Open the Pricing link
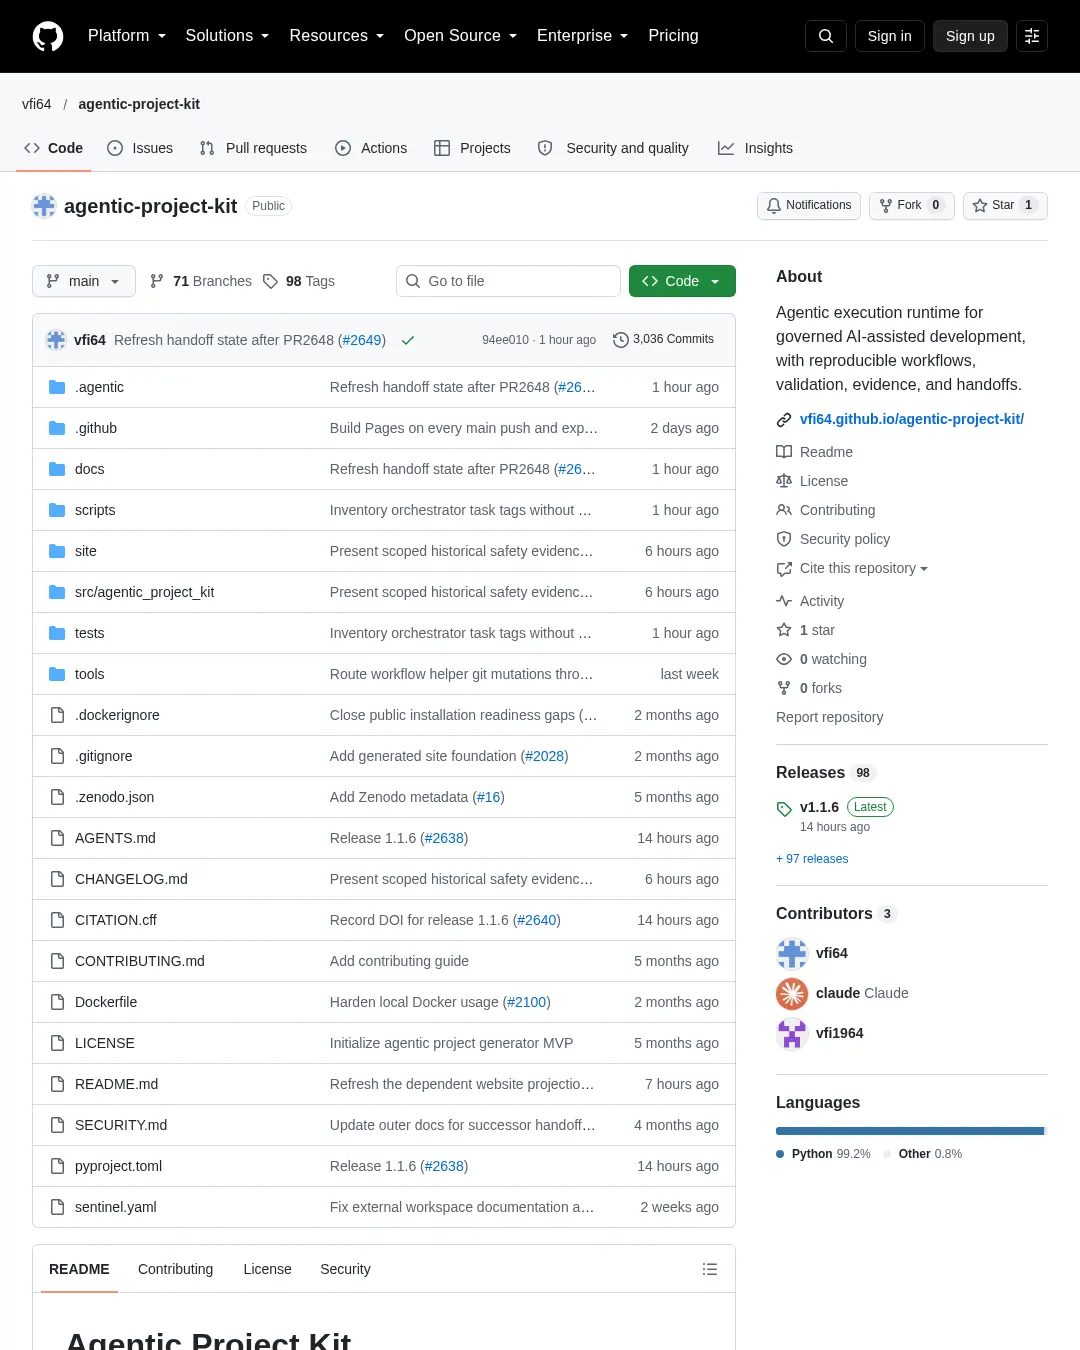This screenshot has height=1350, width=1080. tap(673, 36)
